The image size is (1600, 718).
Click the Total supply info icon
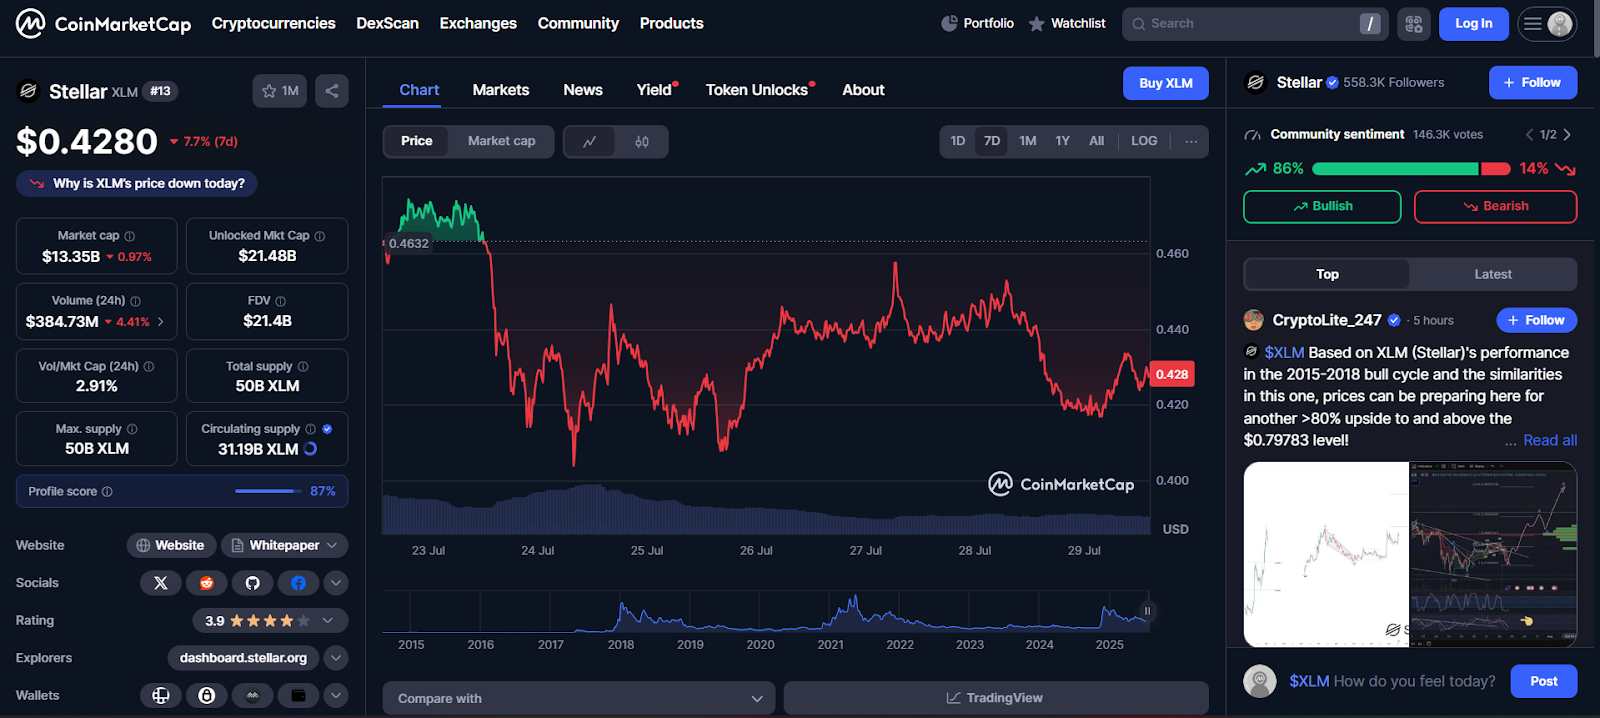point(303,367)
